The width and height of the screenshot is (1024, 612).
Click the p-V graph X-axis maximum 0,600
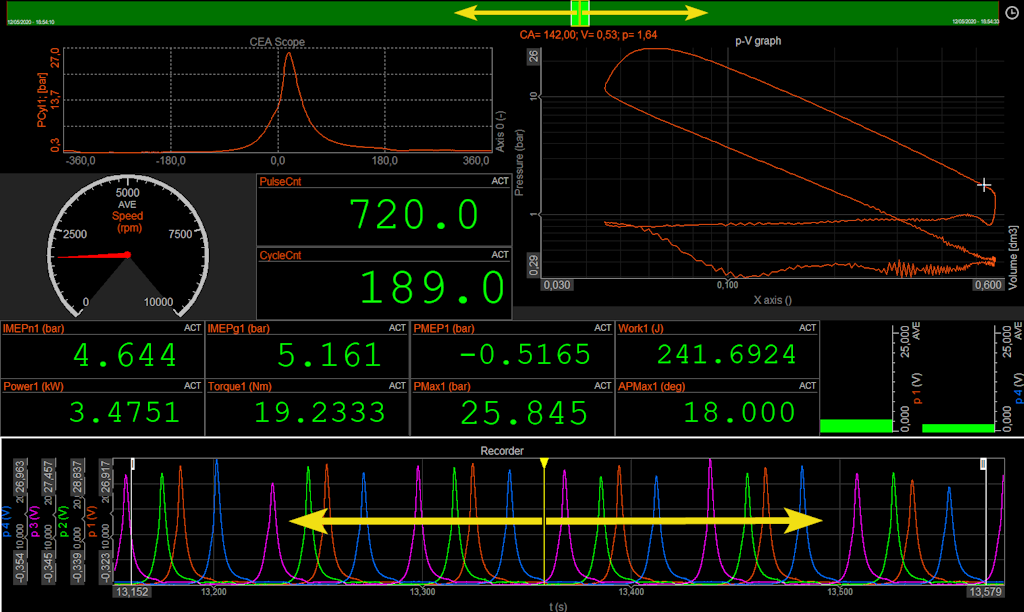987,285
